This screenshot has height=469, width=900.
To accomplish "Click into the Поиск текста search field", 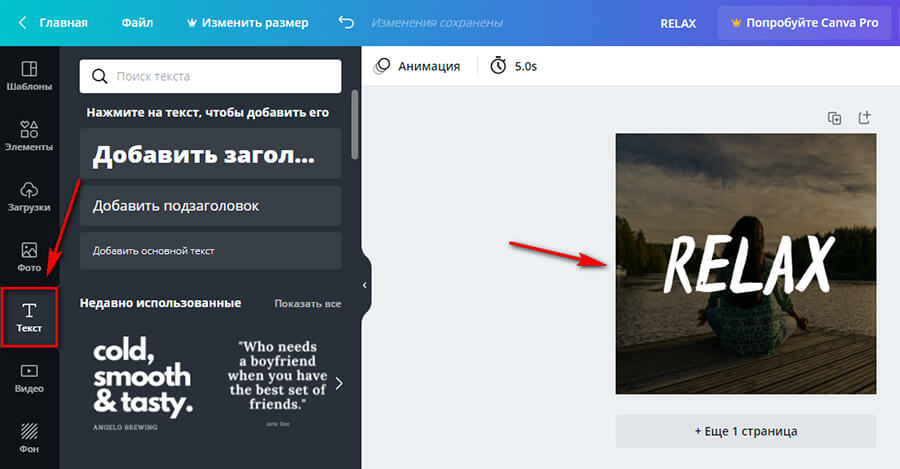I will [211, 76].
